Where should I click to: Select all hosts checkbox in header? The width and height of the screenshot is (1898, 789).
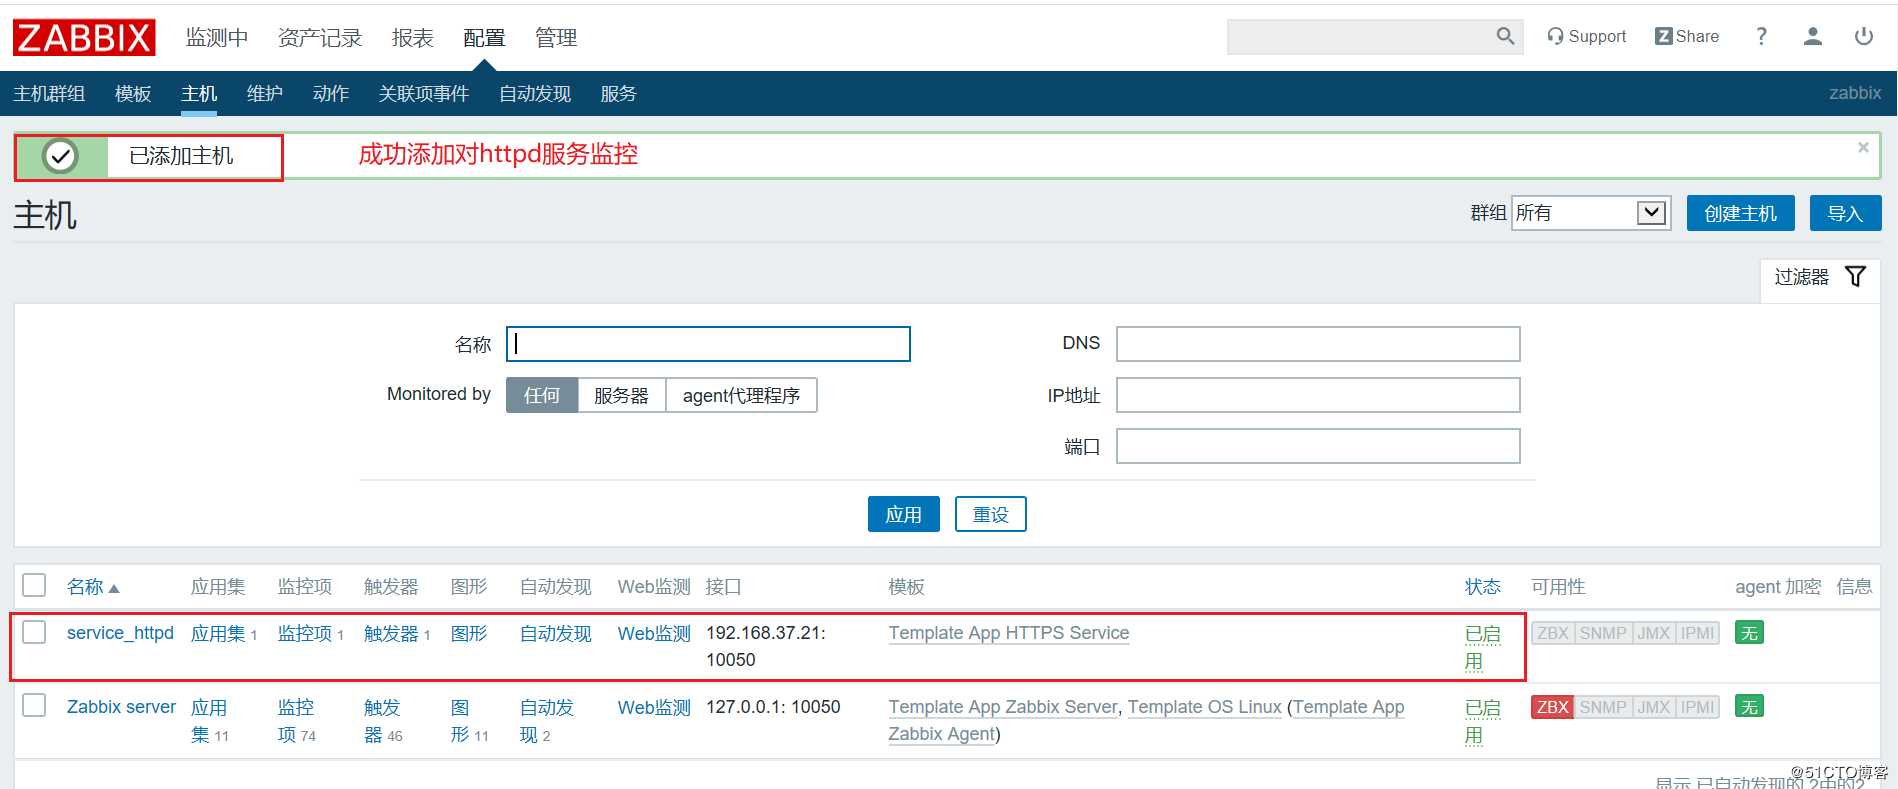pos(34,585)
